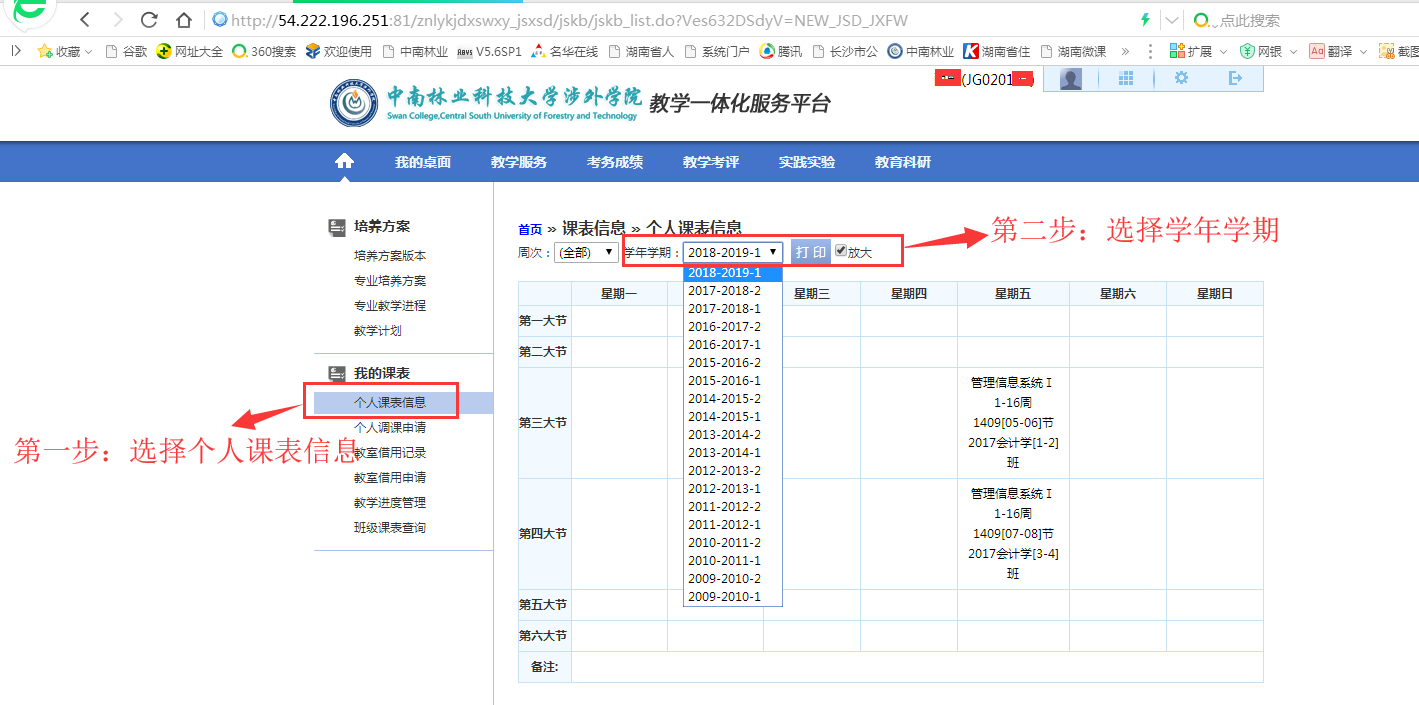Click the apps grid icon in top bar

pos(1125,78)
